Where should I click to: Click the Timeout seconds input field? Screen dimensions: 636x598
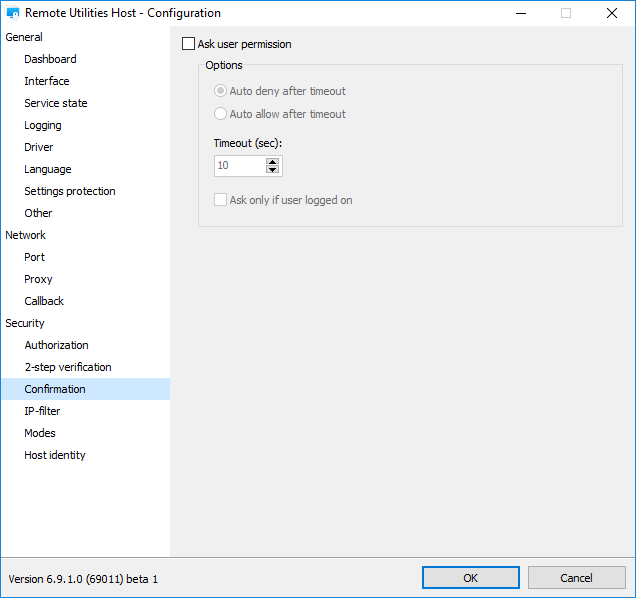click(239, 166)
